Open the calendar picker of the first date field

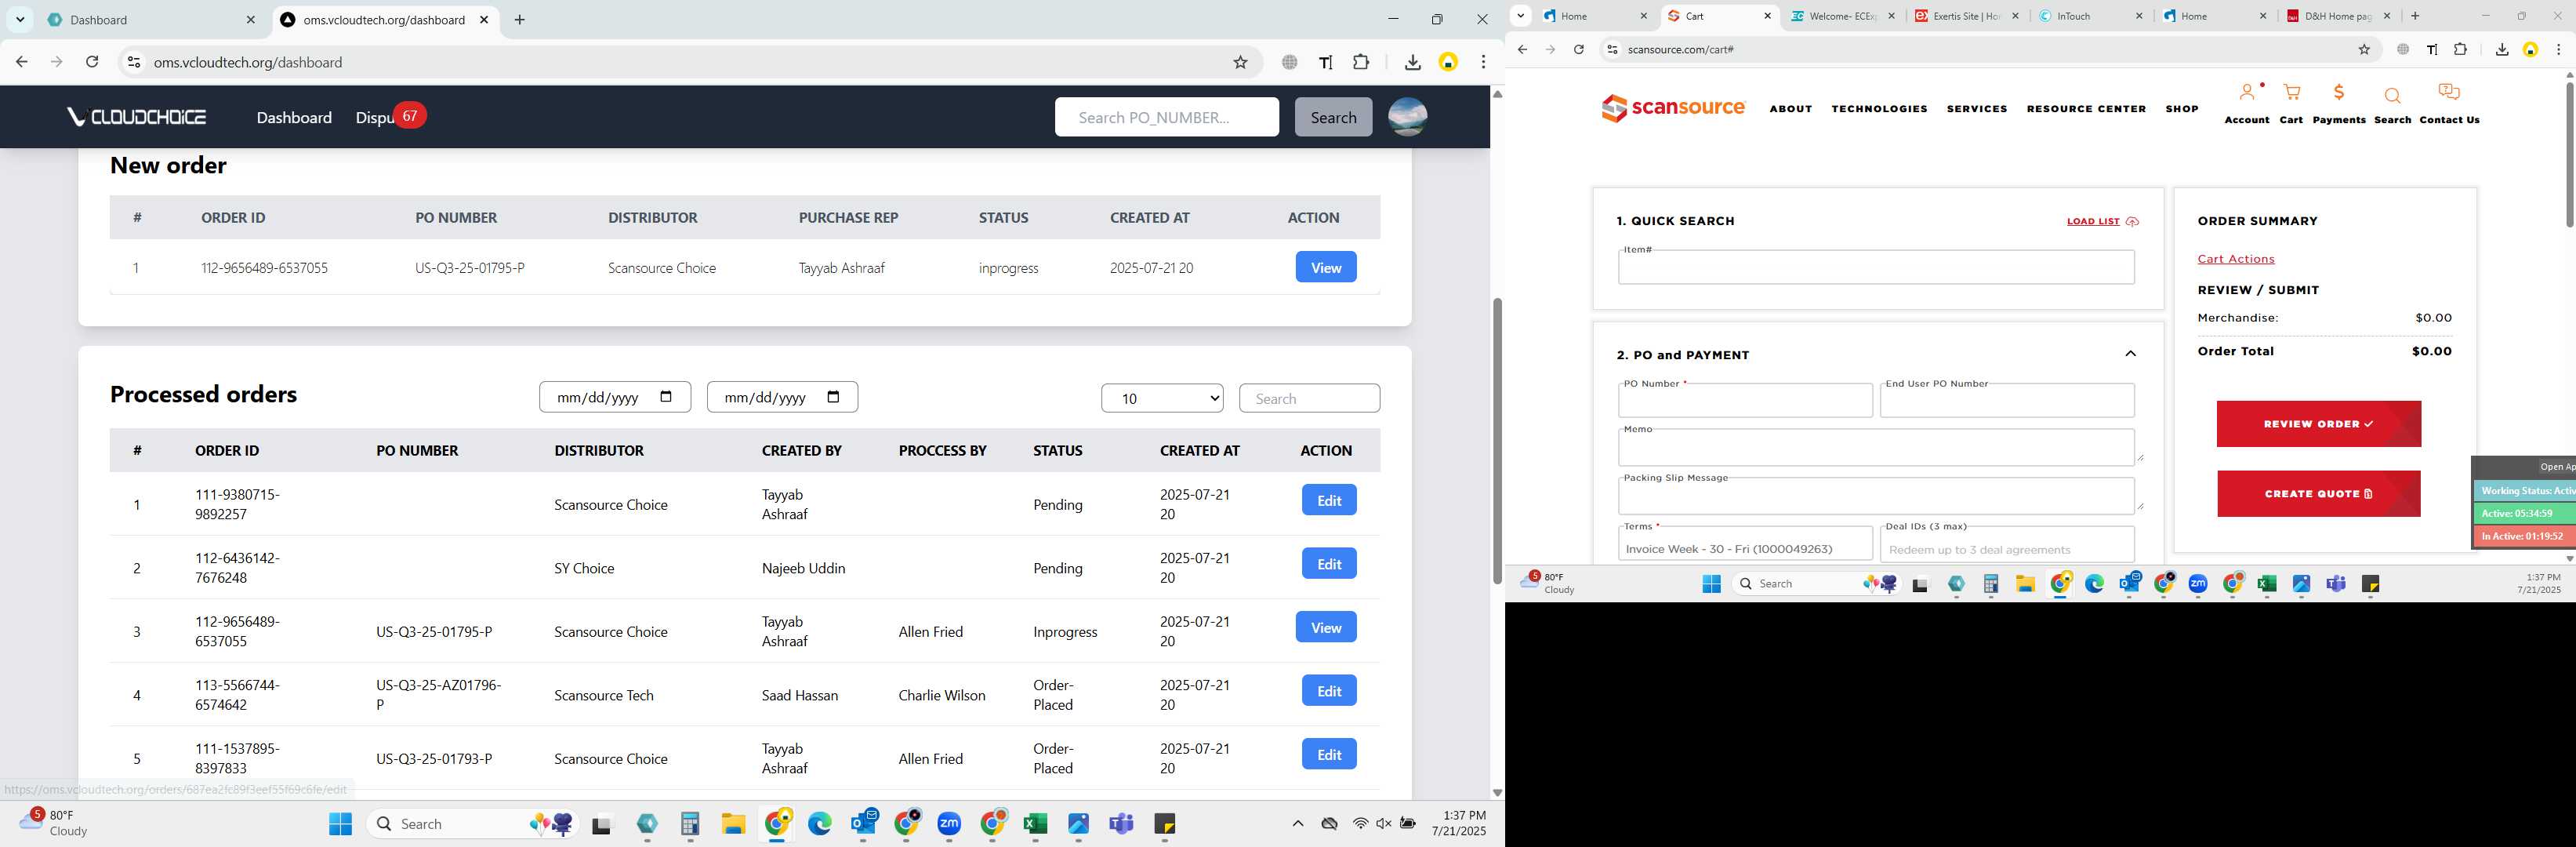[667, 397]
